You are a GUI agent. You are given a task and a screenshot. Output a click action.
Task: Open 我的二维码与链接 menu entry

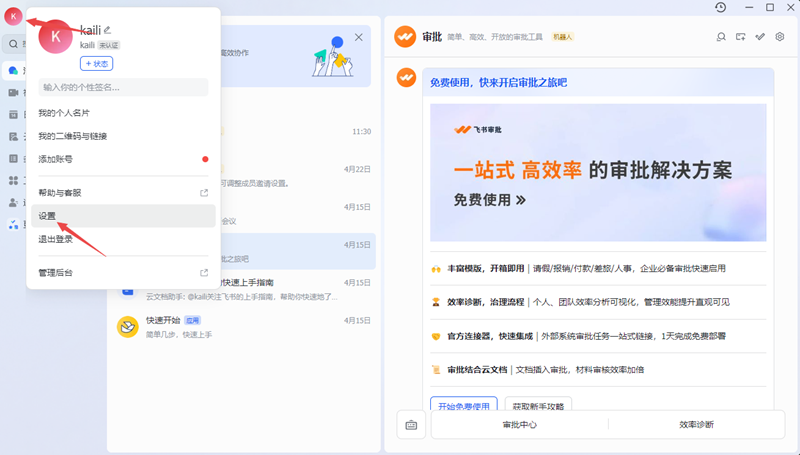pos(123,136)
